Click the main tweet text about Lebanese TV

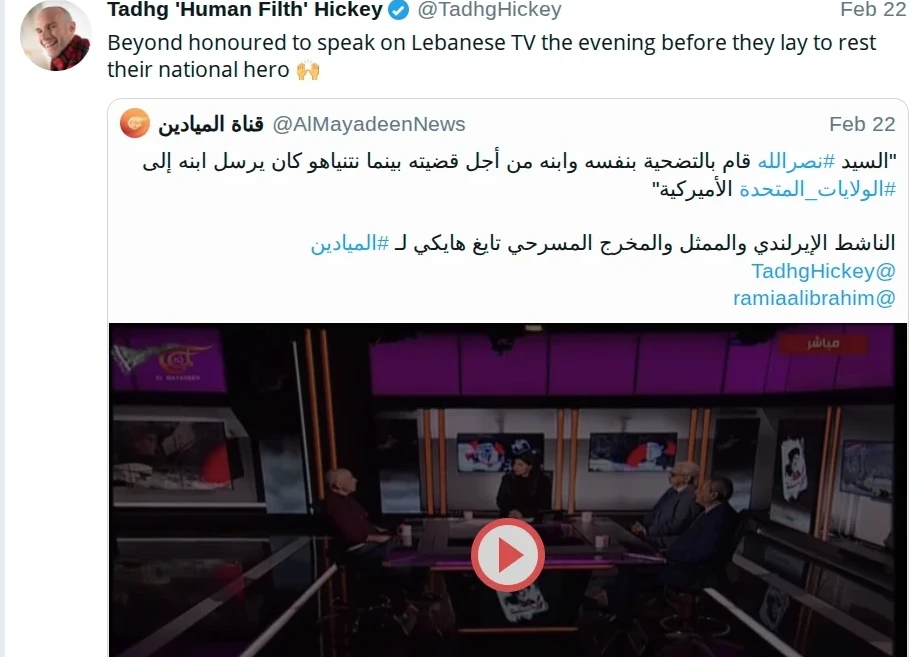(x=492, y=56)
